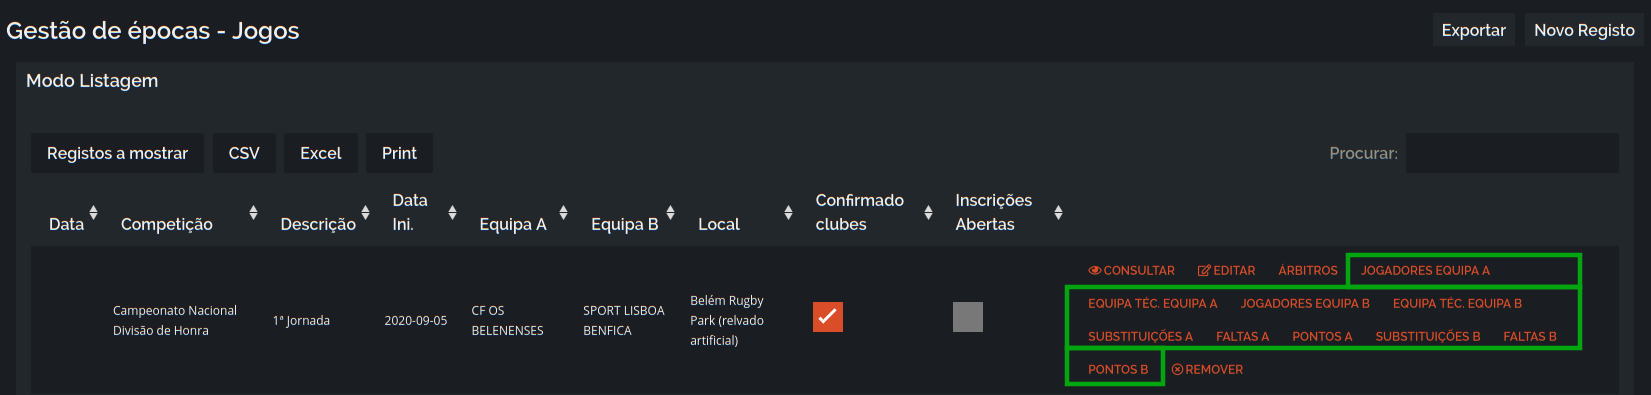Screen dimensions: 1651x395
Task: Sort by Equipa A column arrows
Action: (563, 212)
